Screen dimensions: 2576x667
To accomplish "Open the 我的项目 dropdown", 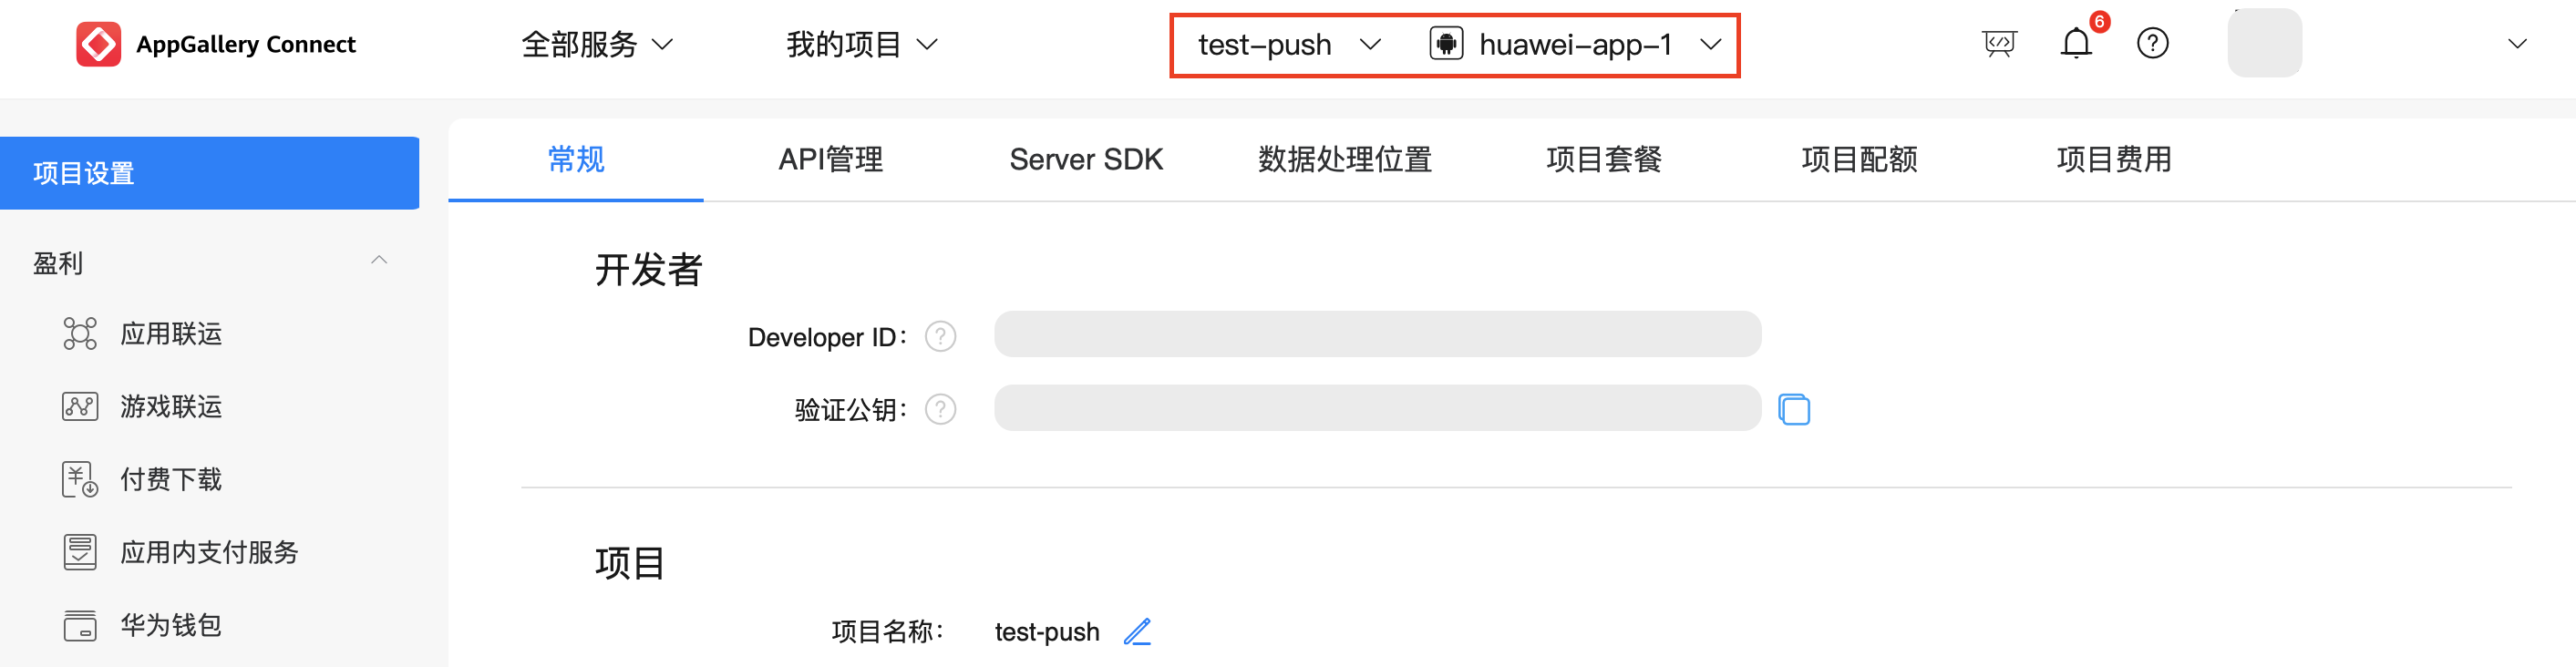I will 861,45.
